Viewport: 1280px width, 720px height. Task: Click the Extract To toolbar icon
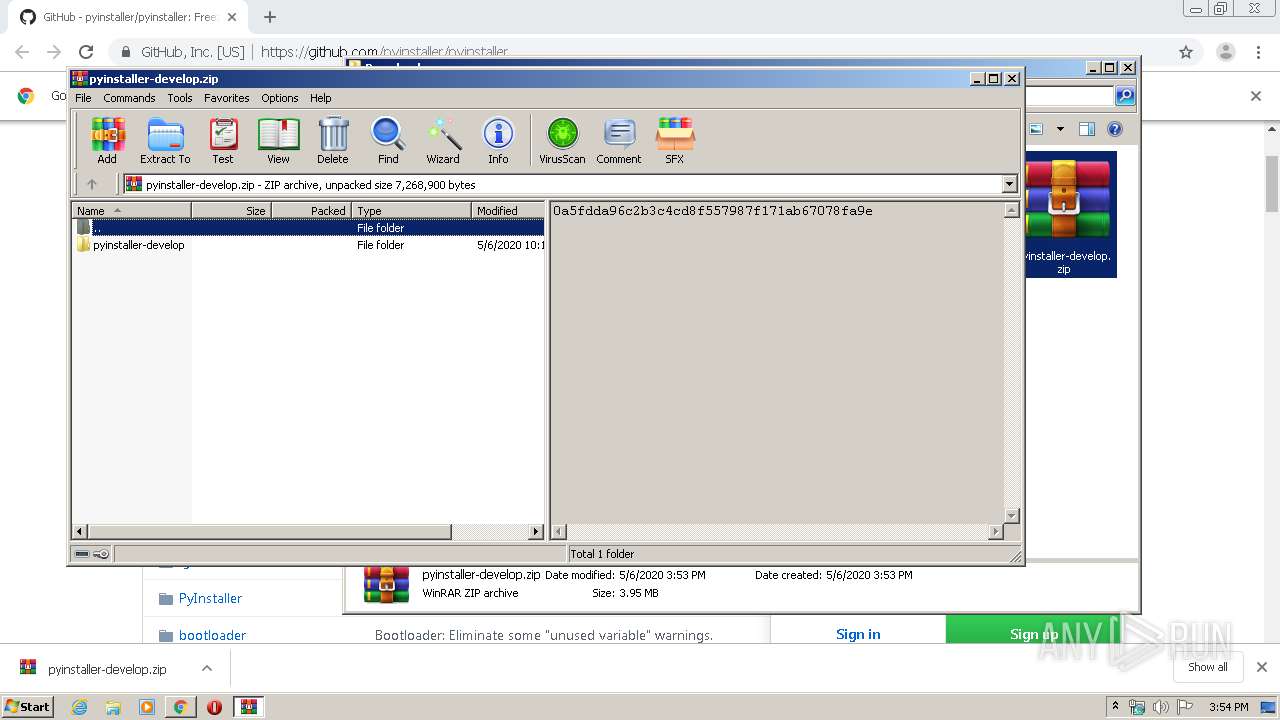click(165, 141)
